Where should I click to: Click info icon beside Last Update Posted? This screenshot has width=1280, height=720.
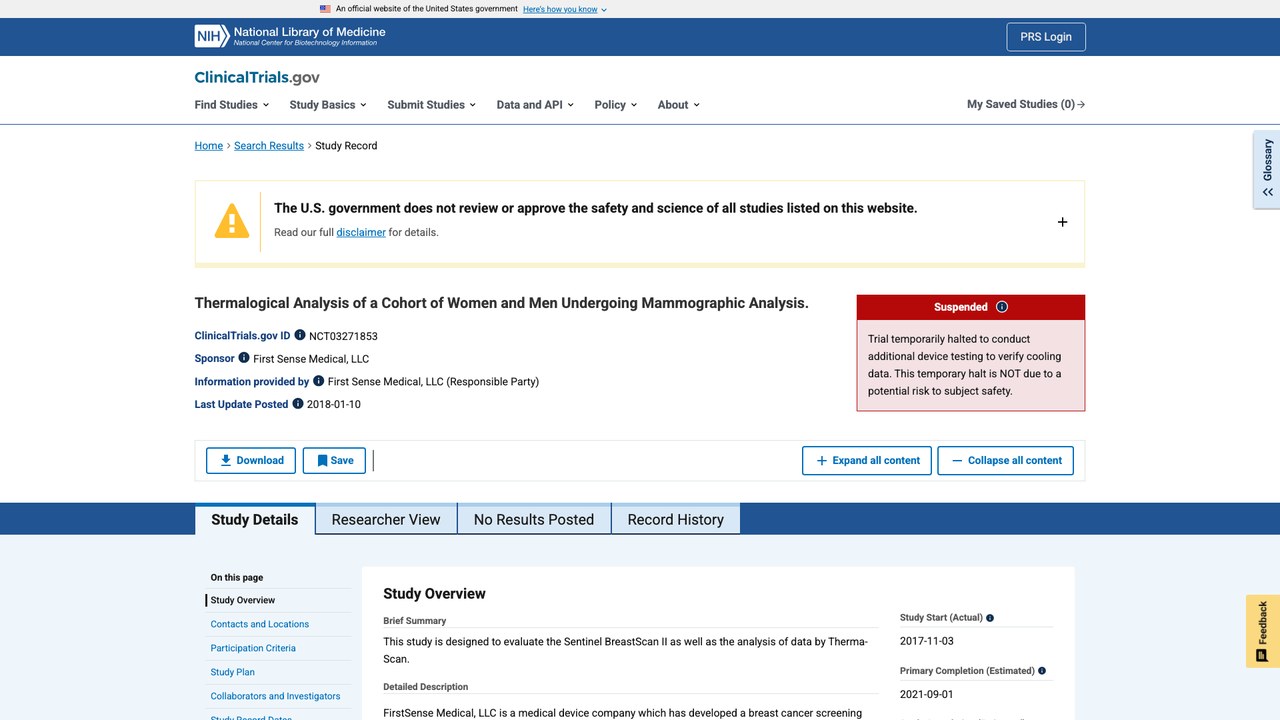pos(298,404)
